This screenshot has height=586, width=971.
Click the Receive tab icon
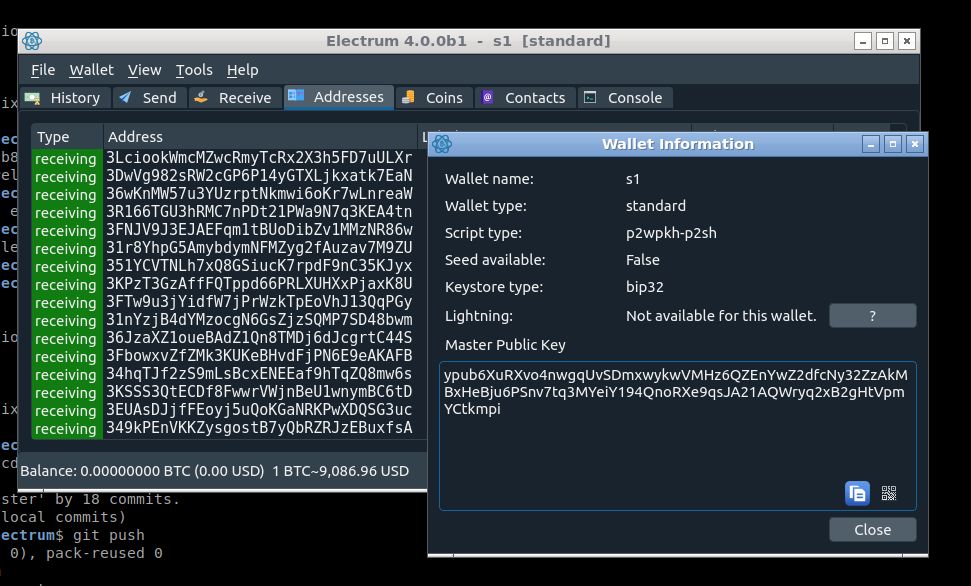201,97
